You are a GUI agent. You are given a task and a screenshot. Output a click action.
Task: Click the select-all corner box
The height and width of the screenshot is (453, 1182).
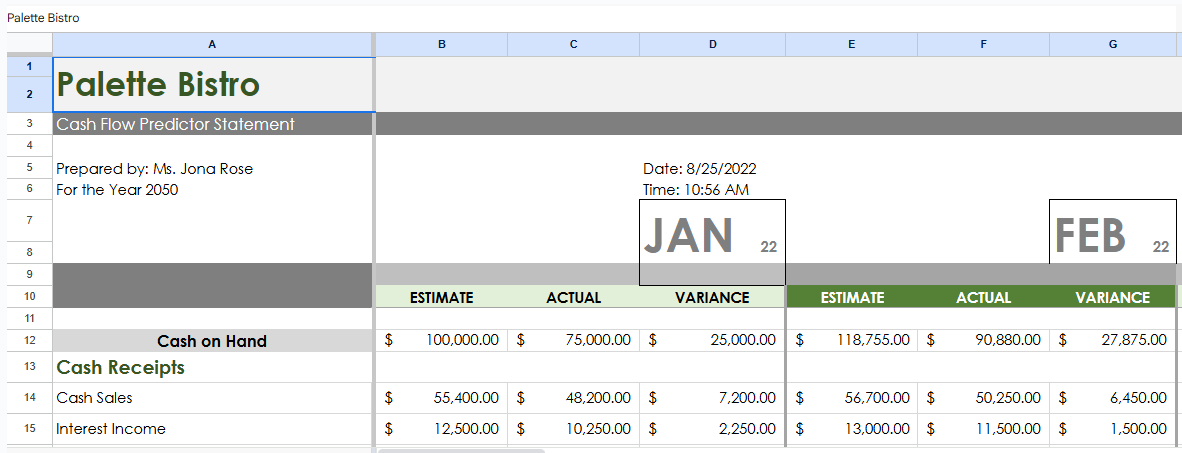(29, 44)
